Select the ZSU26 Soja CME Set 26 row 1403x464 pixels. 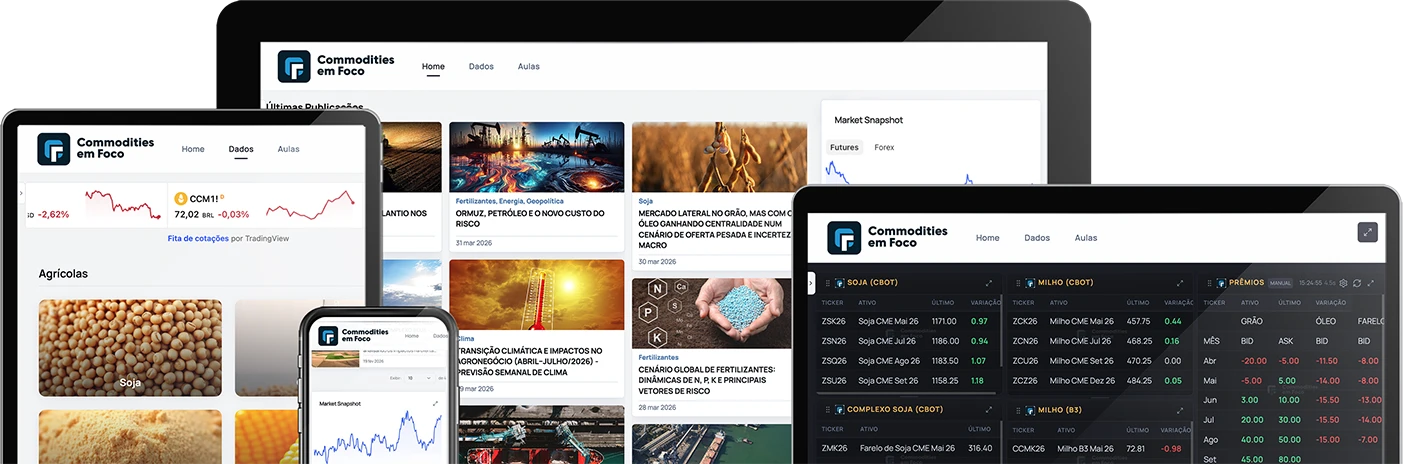coord(907,381)
